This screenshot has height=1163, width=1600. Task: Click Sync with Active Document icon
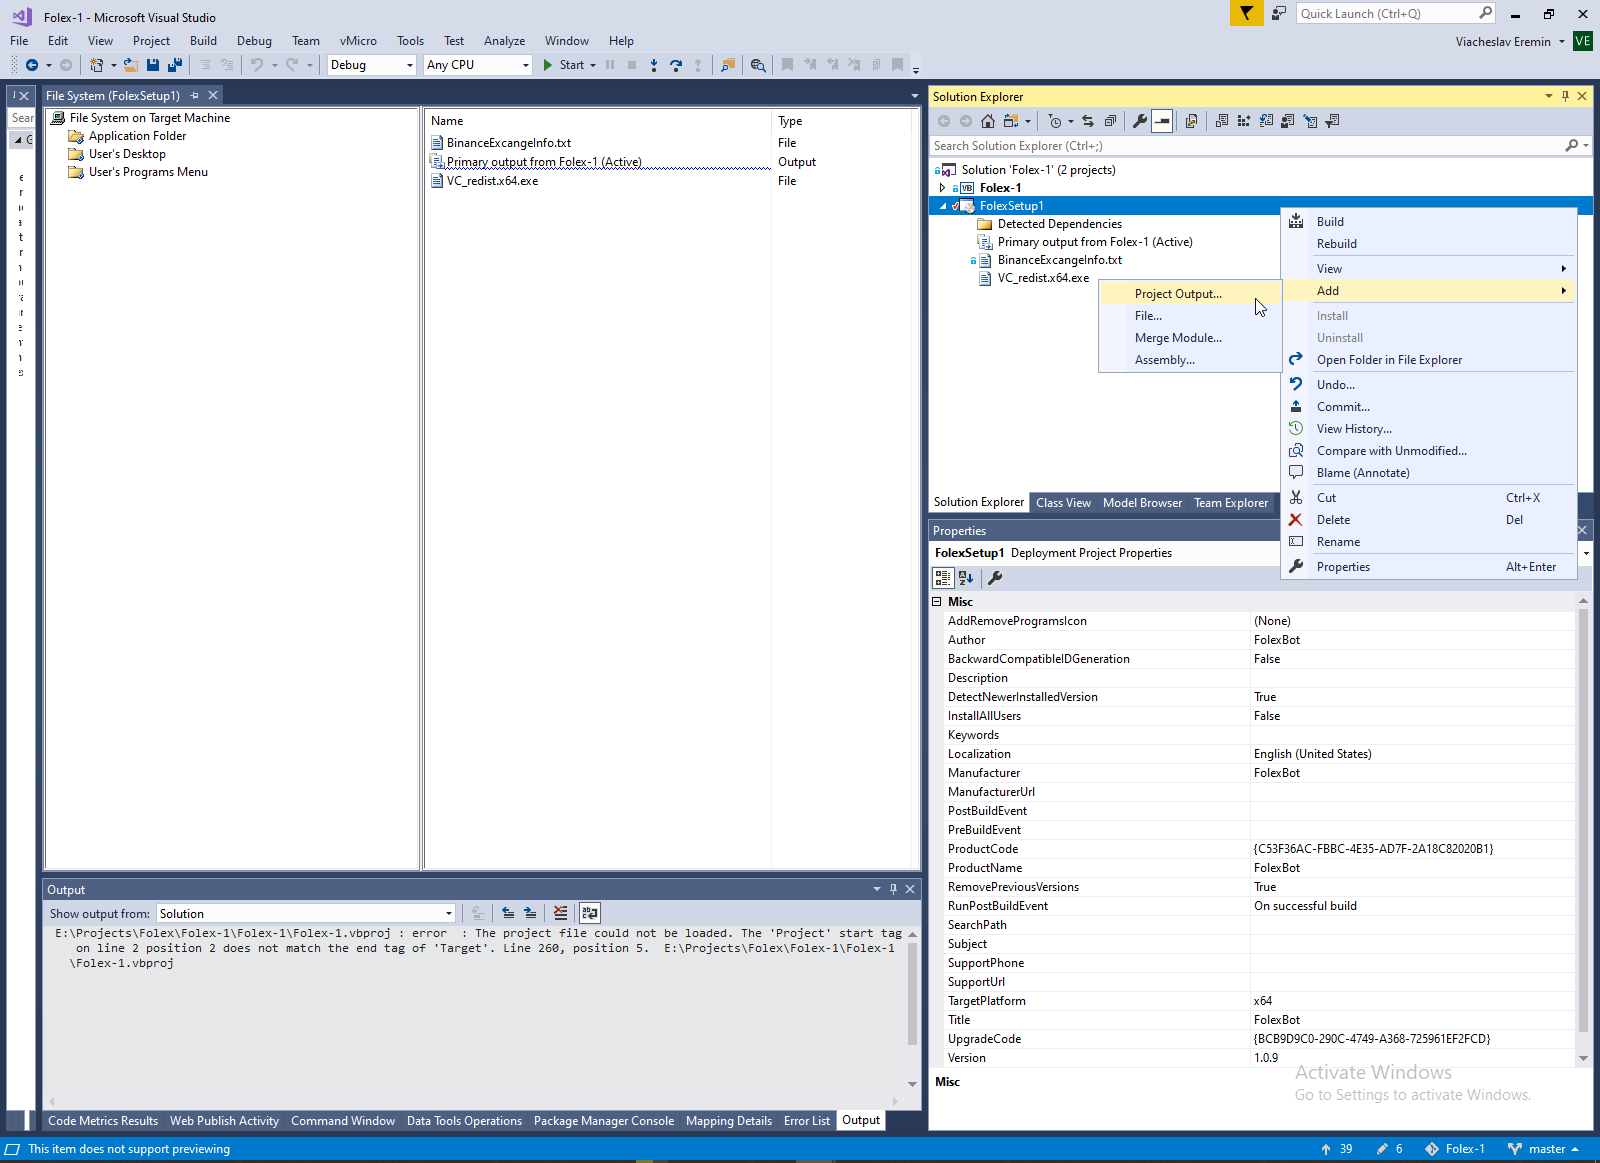[x=1088, y=121]
